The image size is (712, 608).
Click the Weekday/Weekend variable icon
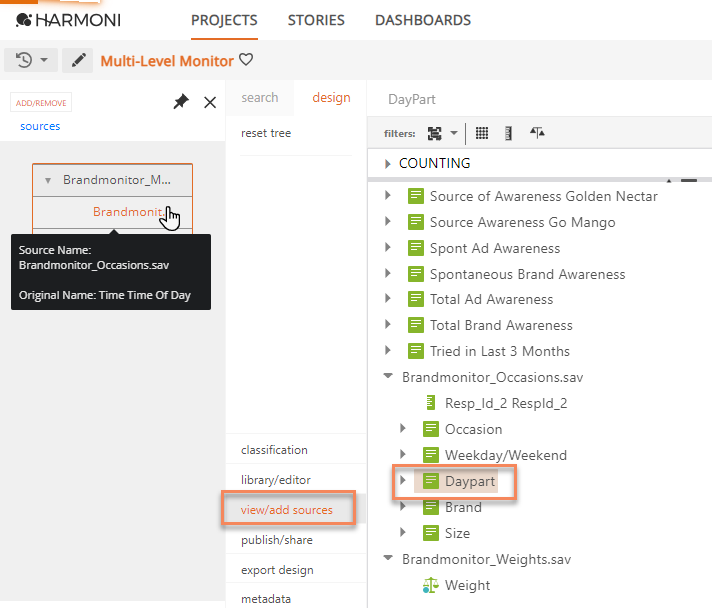coord(430,455)
